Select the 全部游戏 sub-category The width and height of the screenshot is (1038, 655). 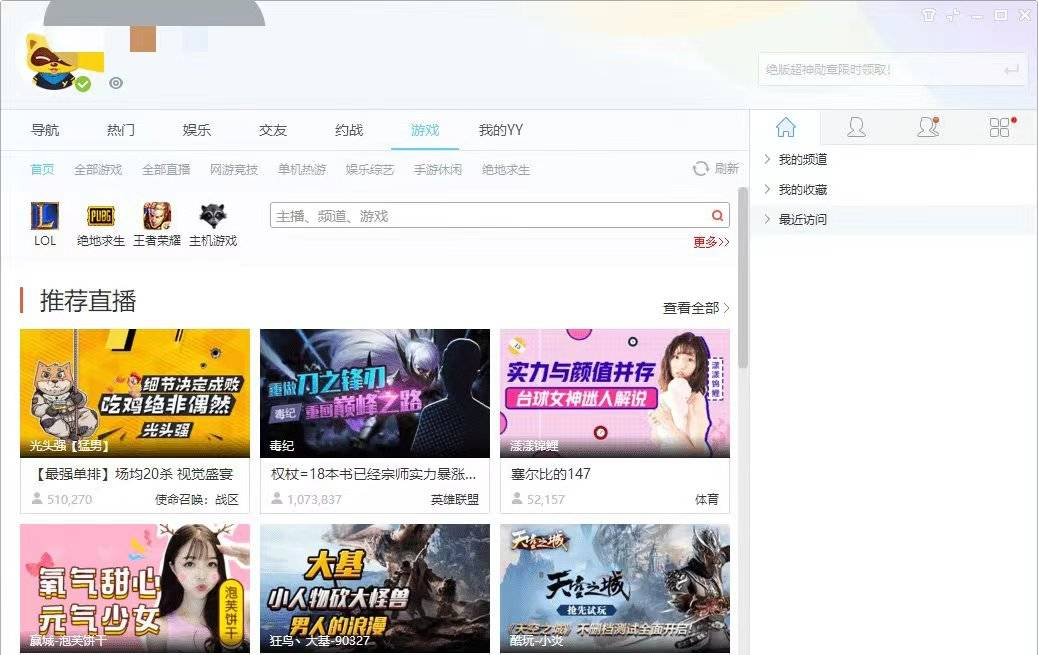(98, 170)
